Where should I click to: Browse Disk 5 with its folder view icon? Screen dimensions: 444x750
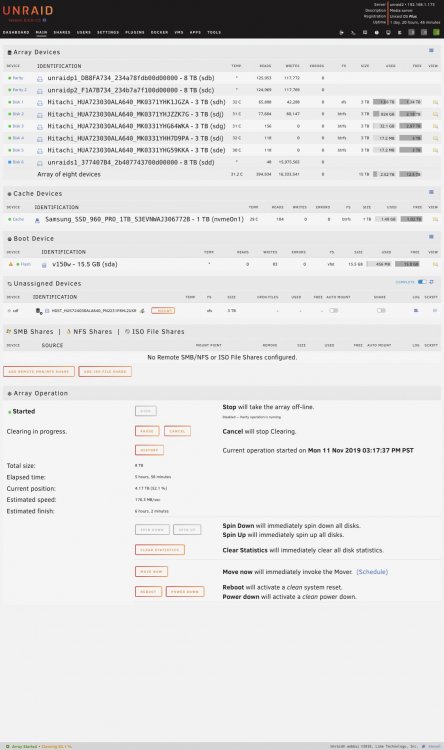(x=435, y=150)
